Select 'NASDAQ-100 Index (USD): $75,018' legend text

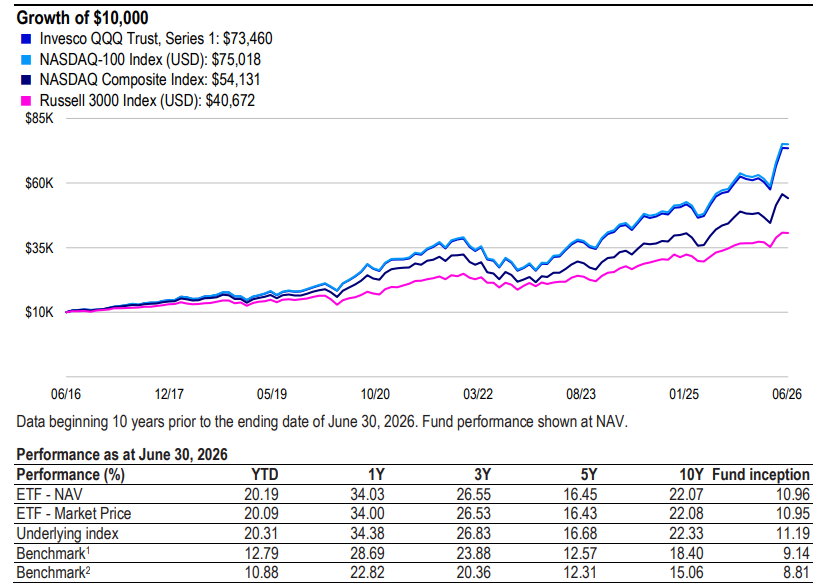pyautogui.click(x=150, y=59)
